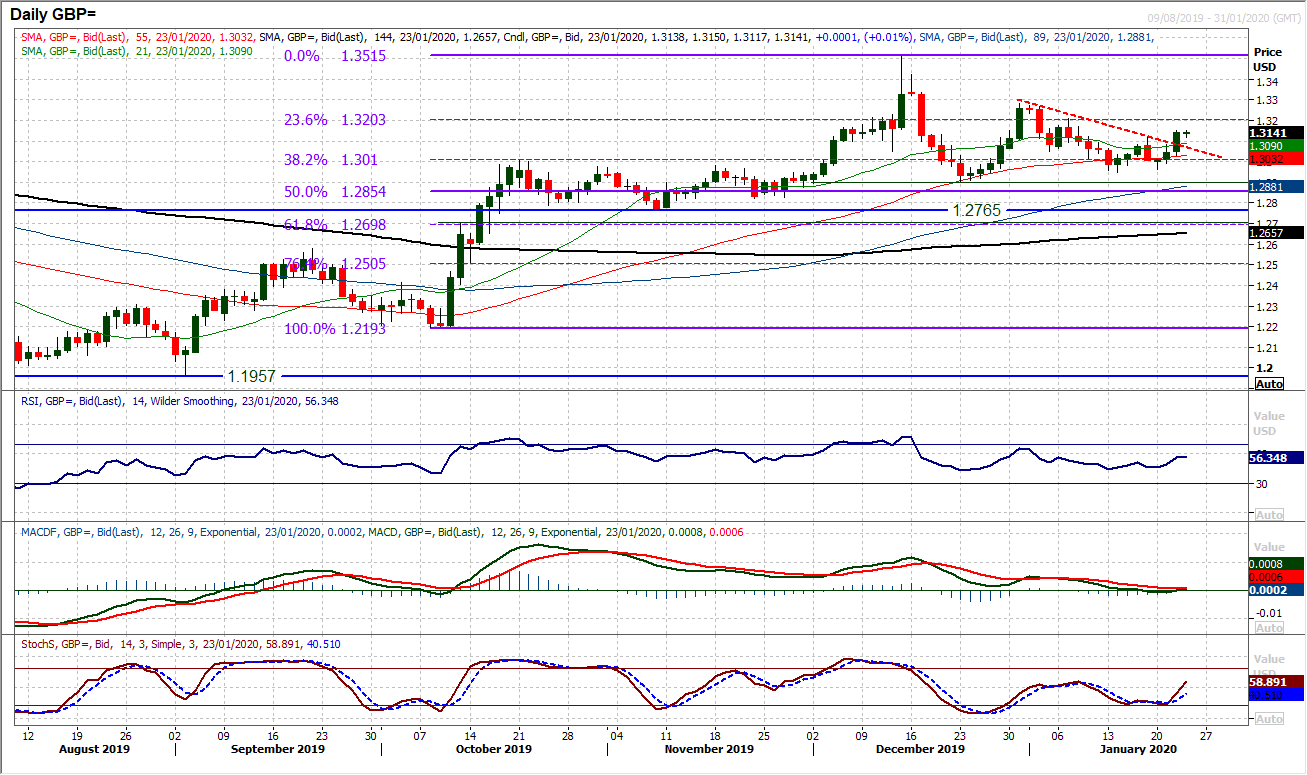This screenshot has width=1307, height=775.
Task: Toggle Auto scaling on the price axis
Action: (1268, 383)
